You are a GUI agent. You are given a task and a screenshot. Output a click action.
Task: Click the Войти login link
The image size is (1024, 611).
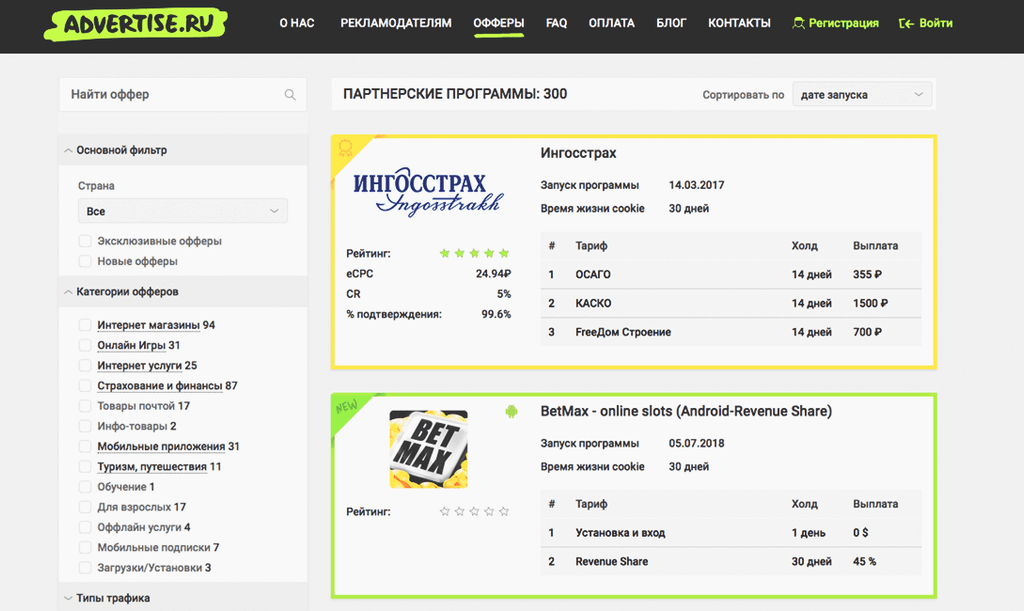point(936,24)
